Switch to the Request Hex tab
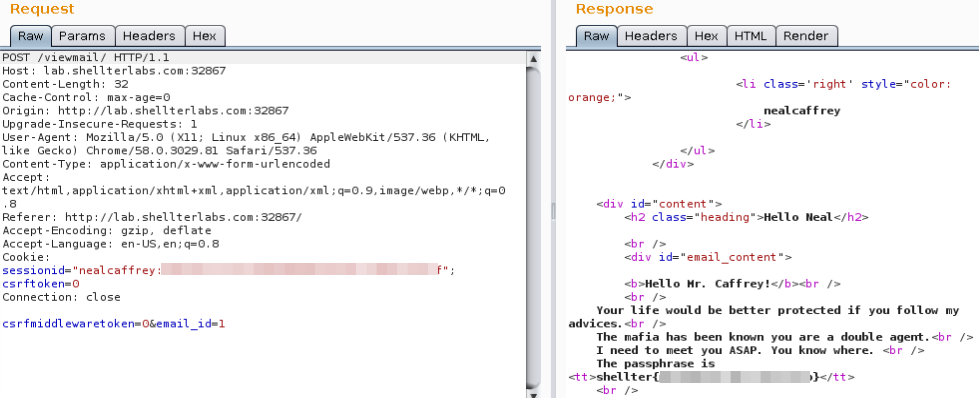Image resolution: width=979 pixels, height=398 pixels. (205, 36)
